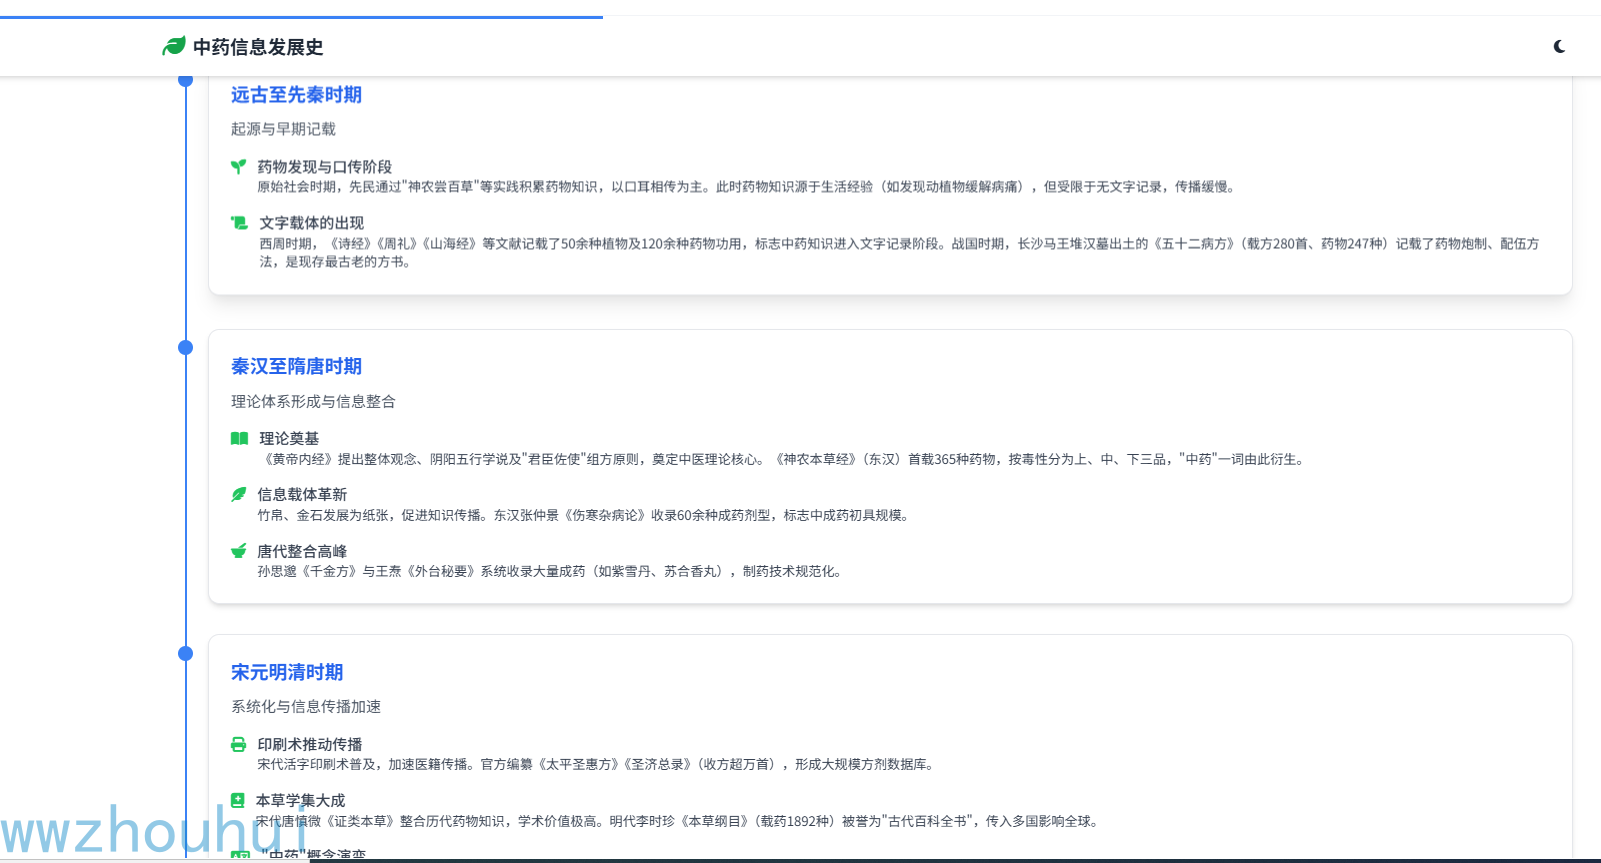Open the 中药信息发展史 site title

coord(258,47)
